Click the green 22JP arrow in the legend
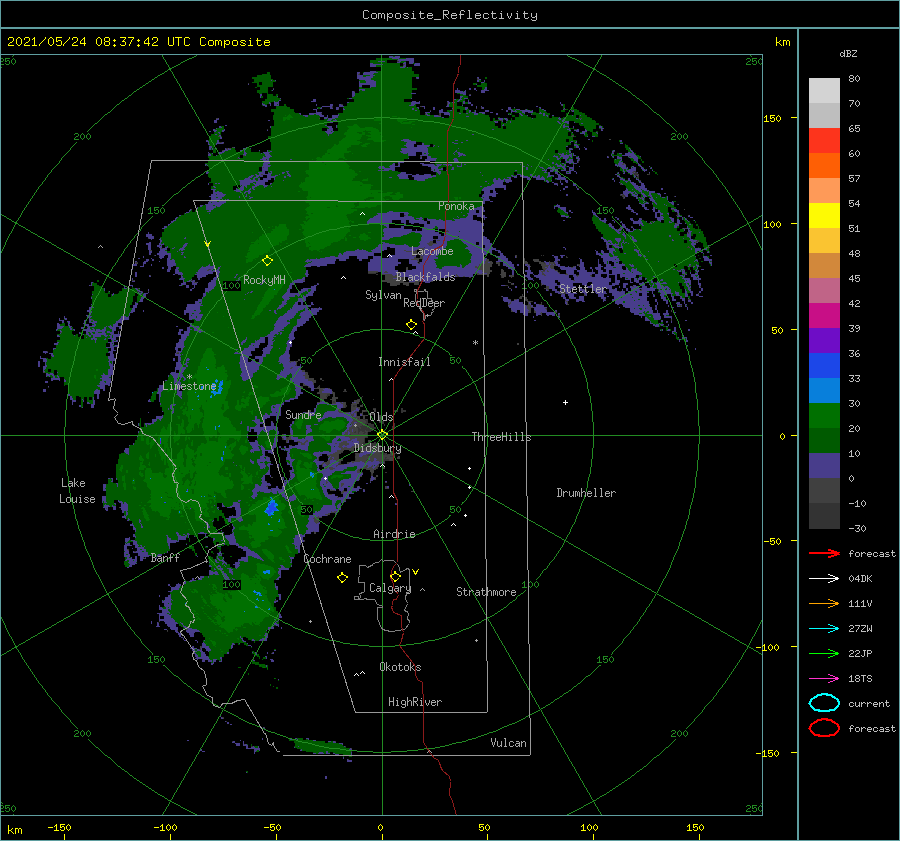Screen dimensions: 900x841 [824, 653]
